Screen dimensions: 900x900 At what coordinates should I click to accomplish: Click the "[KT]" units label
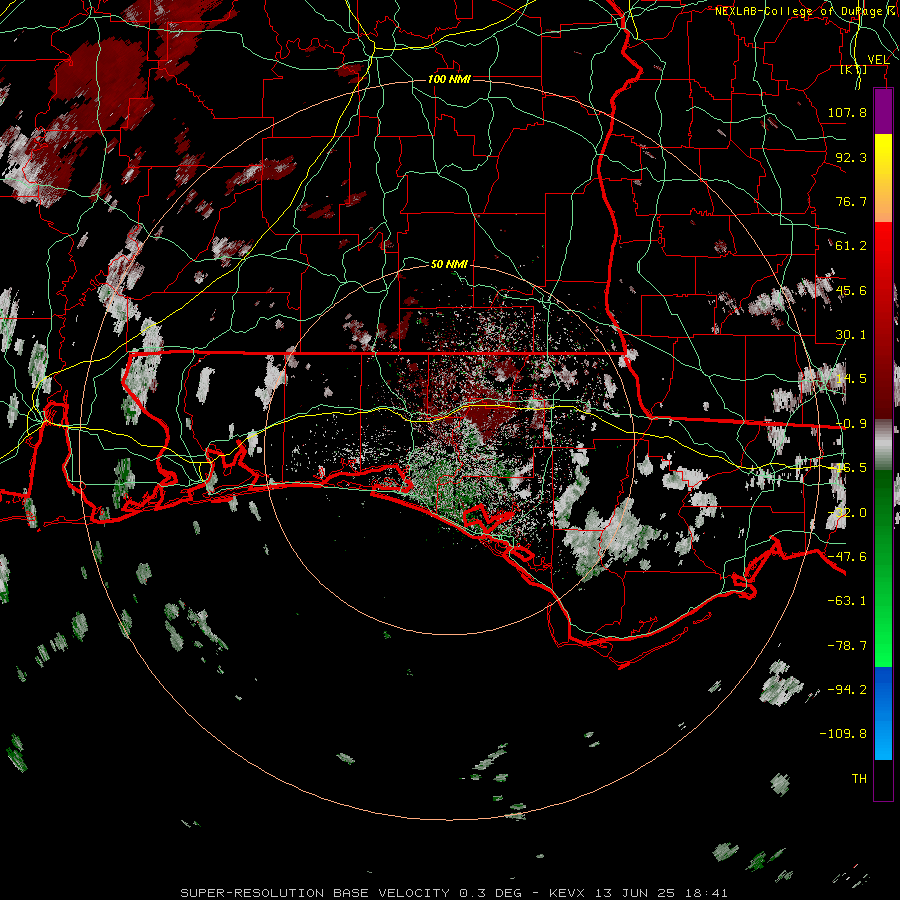(x=854, y=70)
